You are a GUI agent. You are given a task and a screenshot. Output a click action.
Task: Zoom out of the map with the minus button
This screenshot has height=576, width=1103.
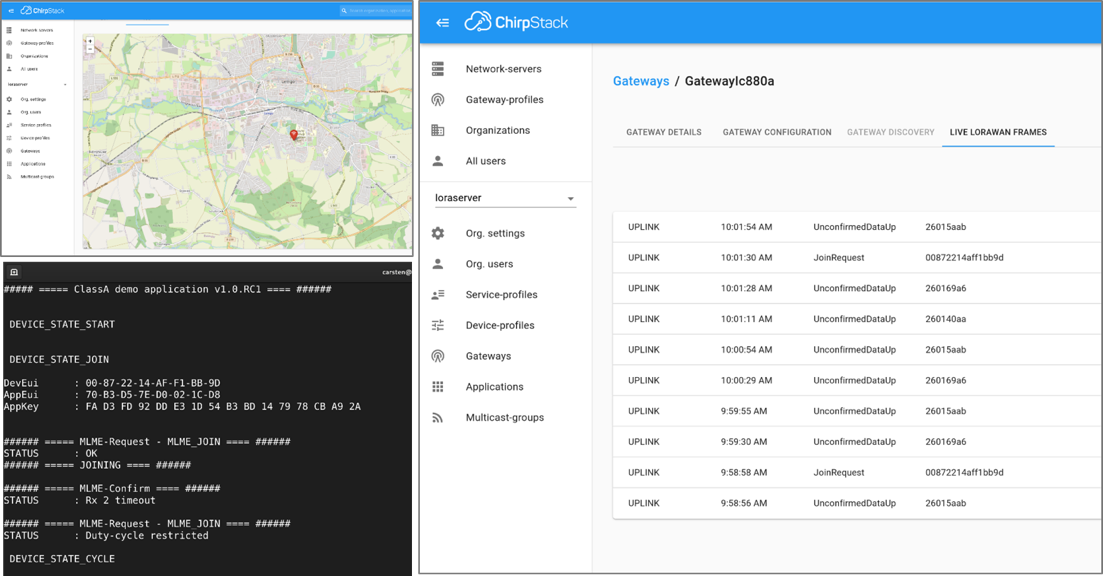(90, 49)
